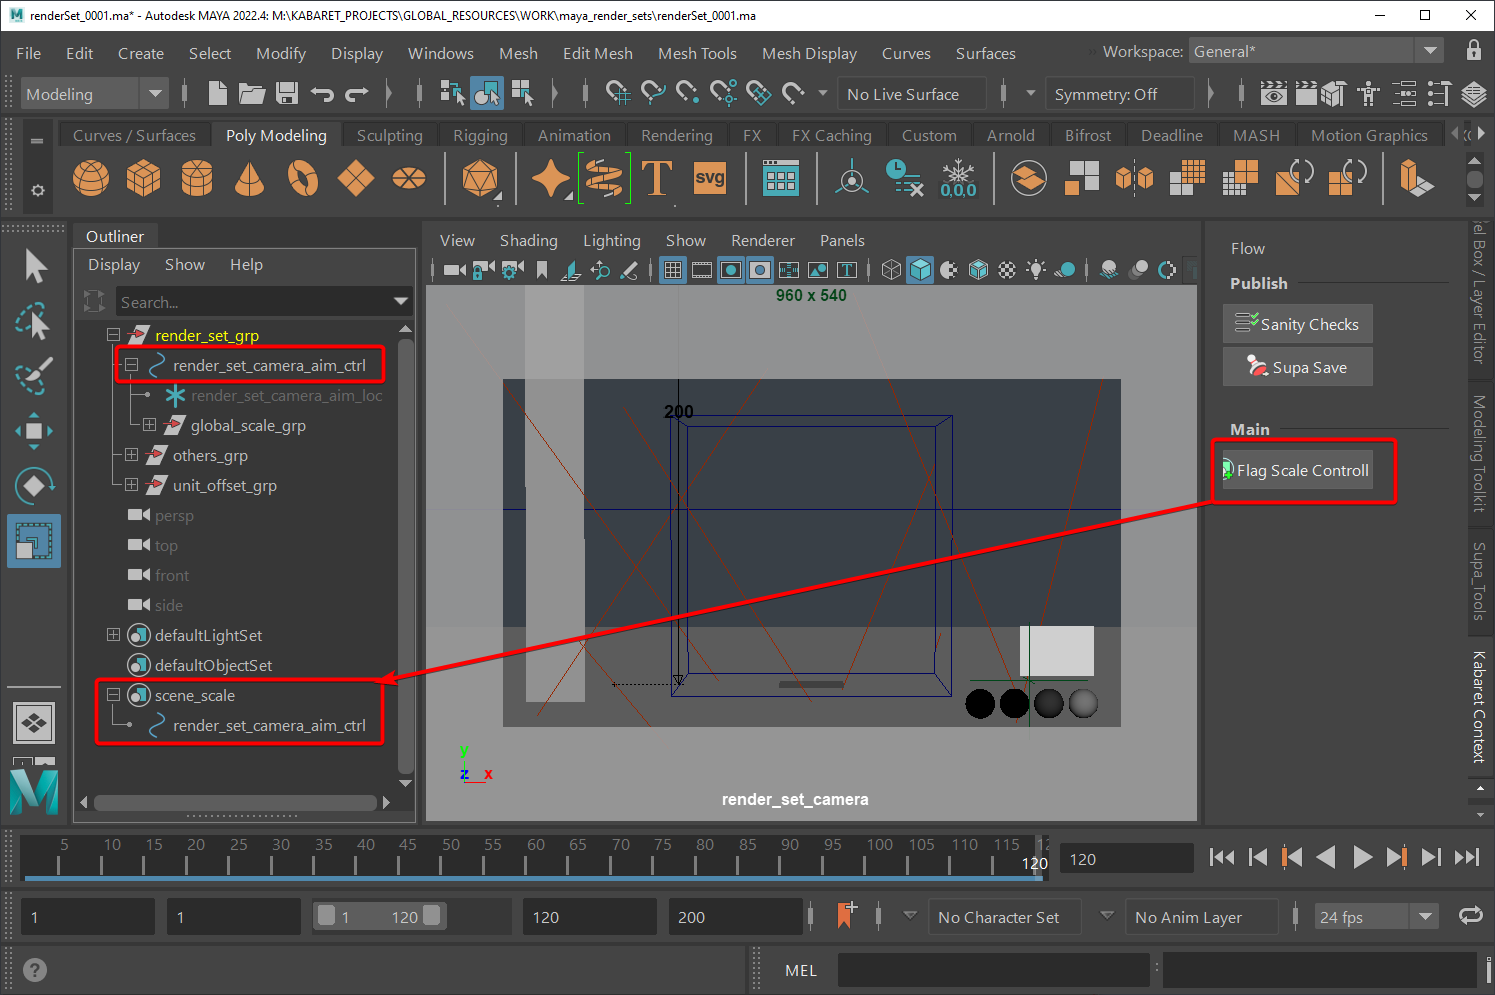Open the Modeling menu set dropdown
Screen dimensions: 1495x995
coord(94,94)
